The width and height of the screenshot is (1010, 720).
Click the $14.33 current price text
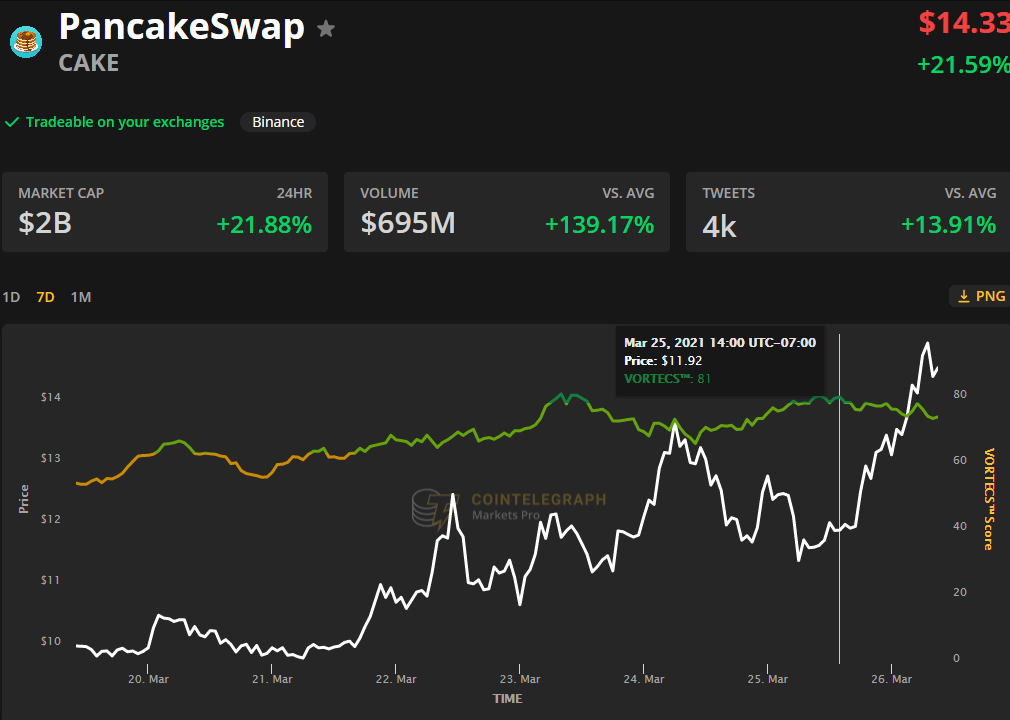(964, 23)
